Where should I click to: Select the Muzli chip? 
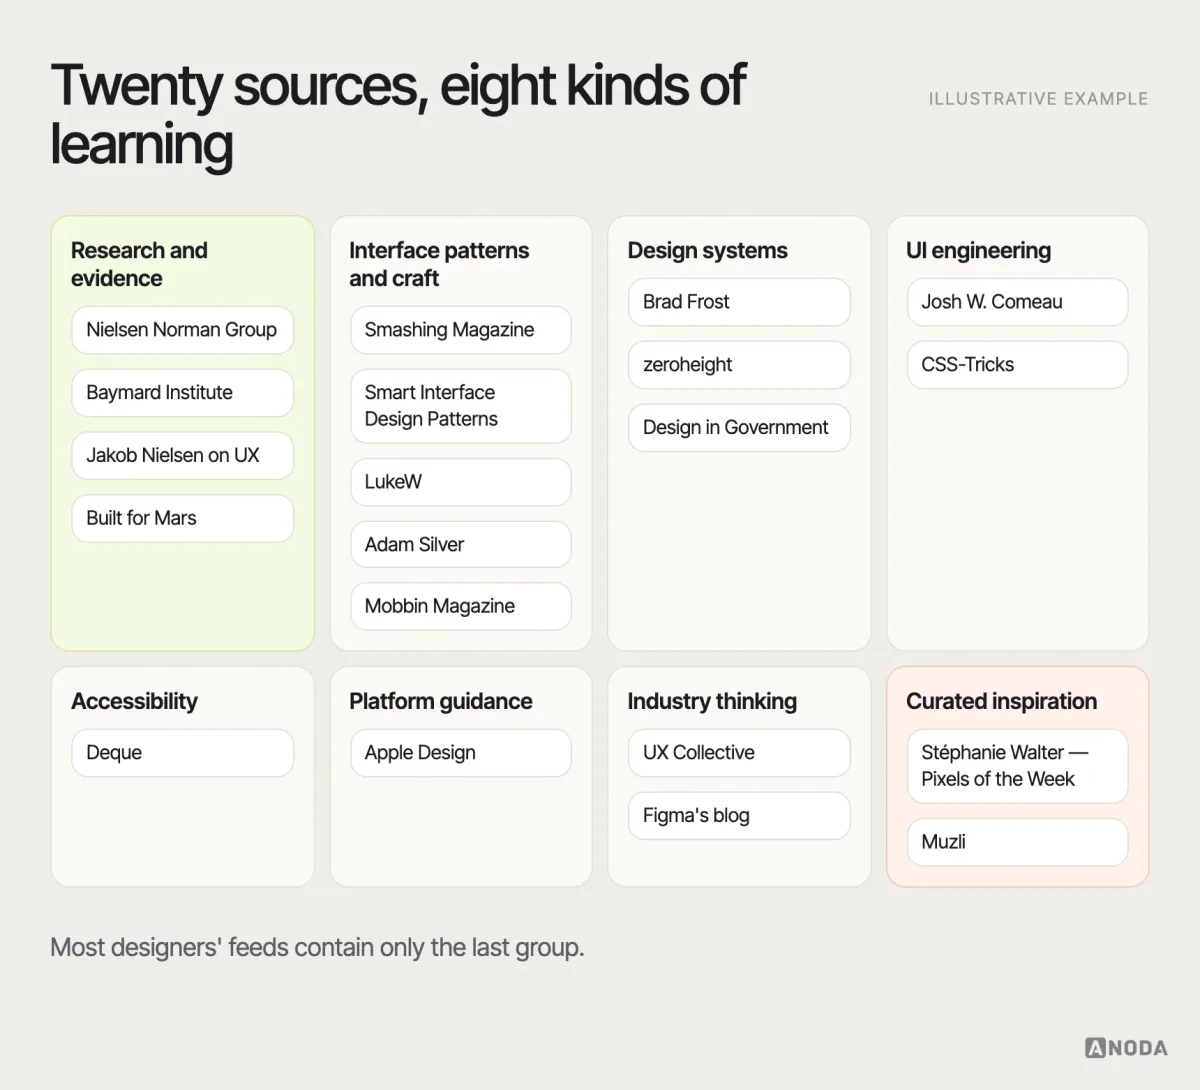(x=1017, y=842)
